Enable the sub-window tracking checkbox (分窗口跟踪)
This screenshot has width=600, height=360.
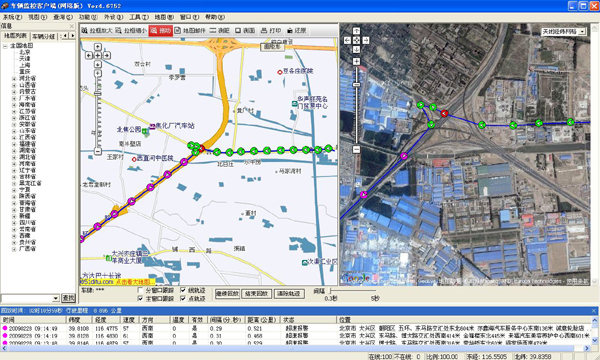[x=140, y=290]
